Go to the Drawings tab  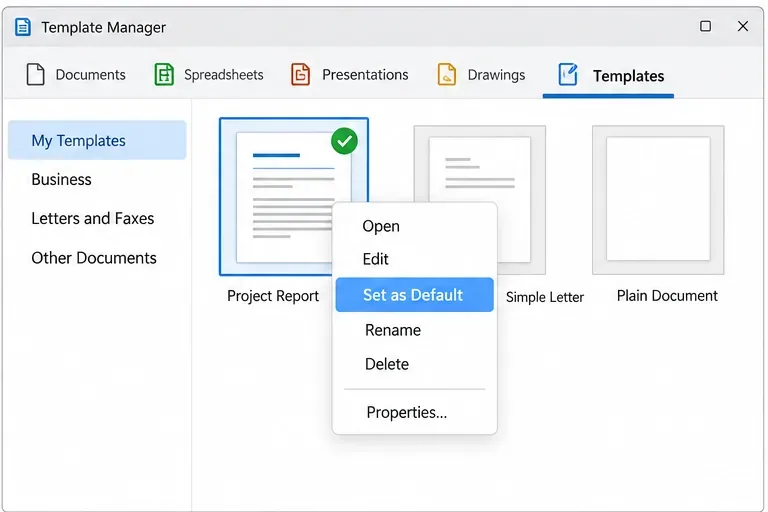[x=481, y=74]
